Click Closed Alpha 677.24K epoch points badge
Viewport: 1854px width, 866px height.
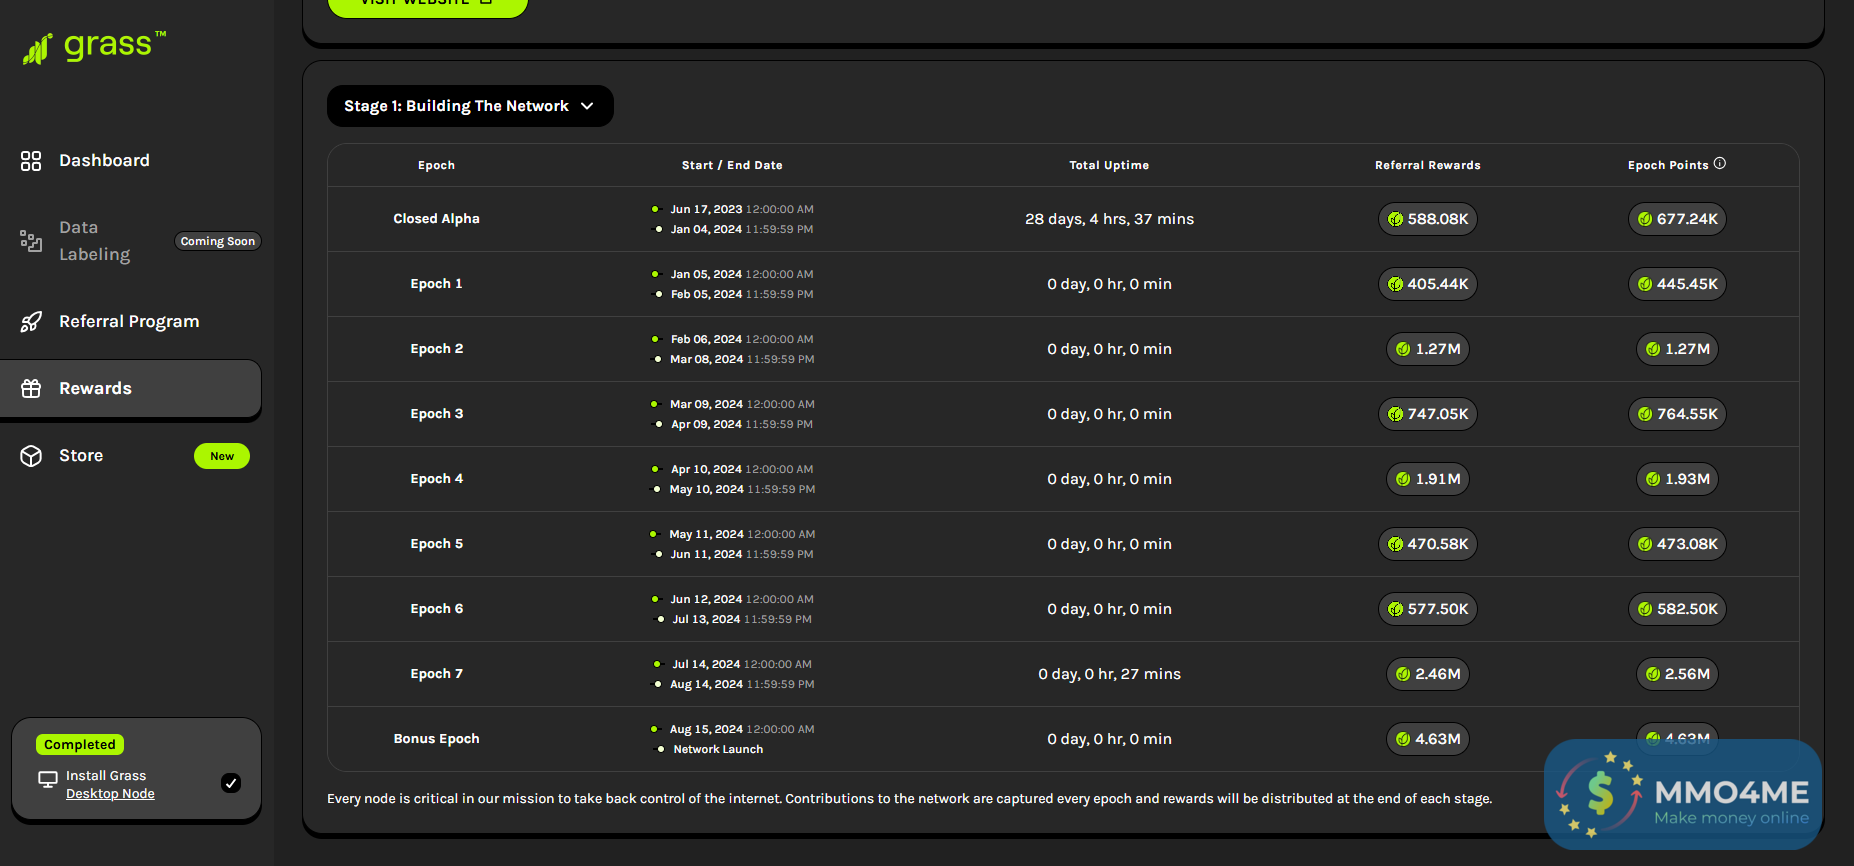click(1677, 219)
